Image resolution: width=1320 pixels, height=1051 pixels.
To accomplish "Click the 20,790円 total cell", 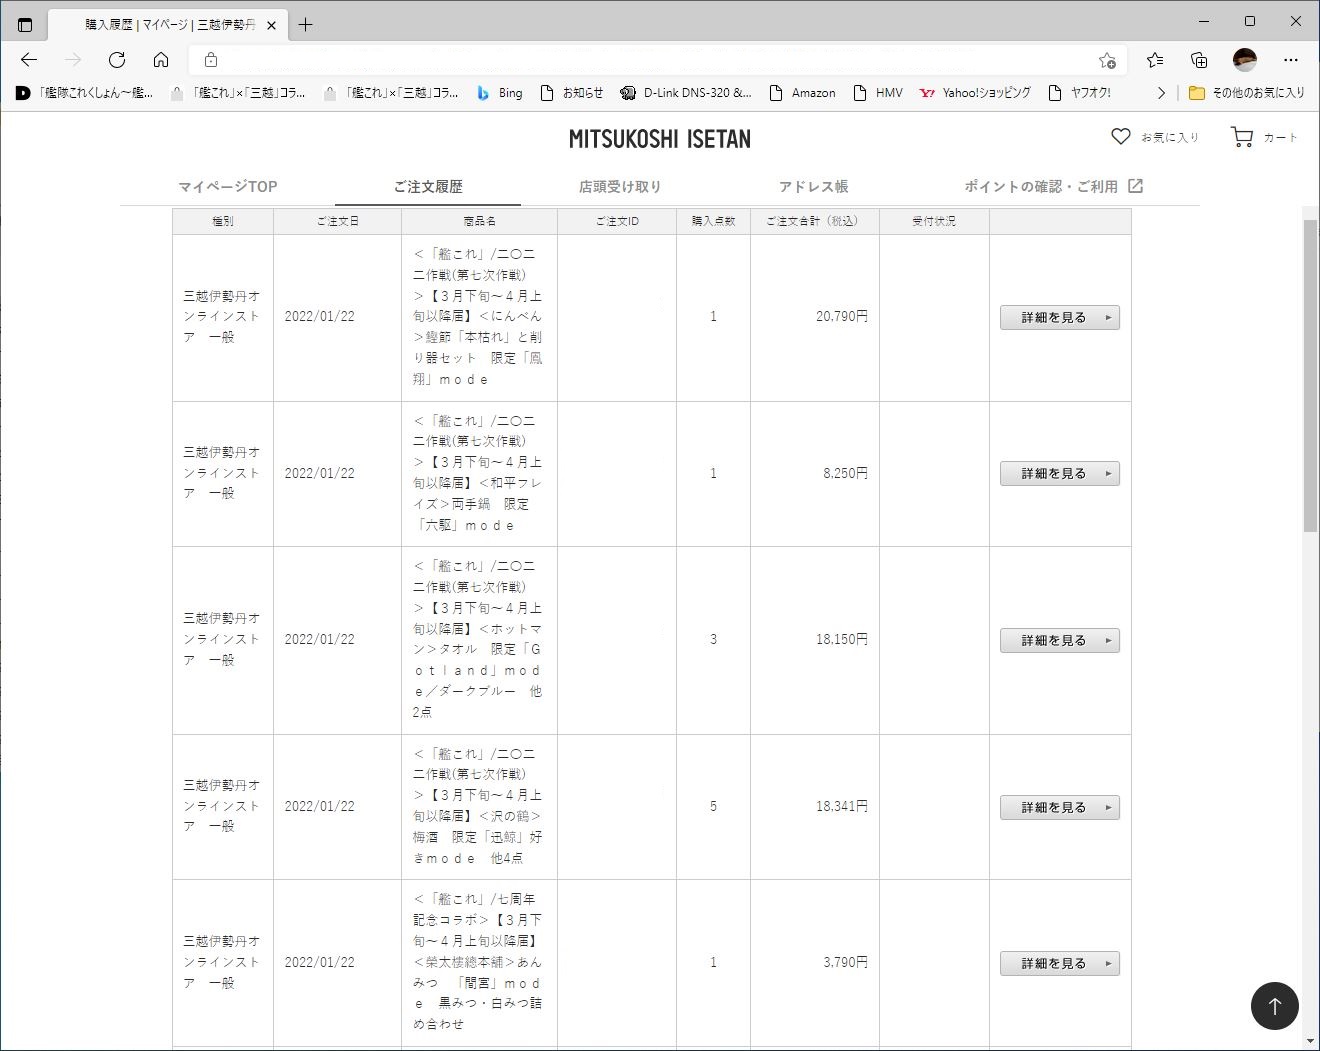I will [x=814, y=317].
